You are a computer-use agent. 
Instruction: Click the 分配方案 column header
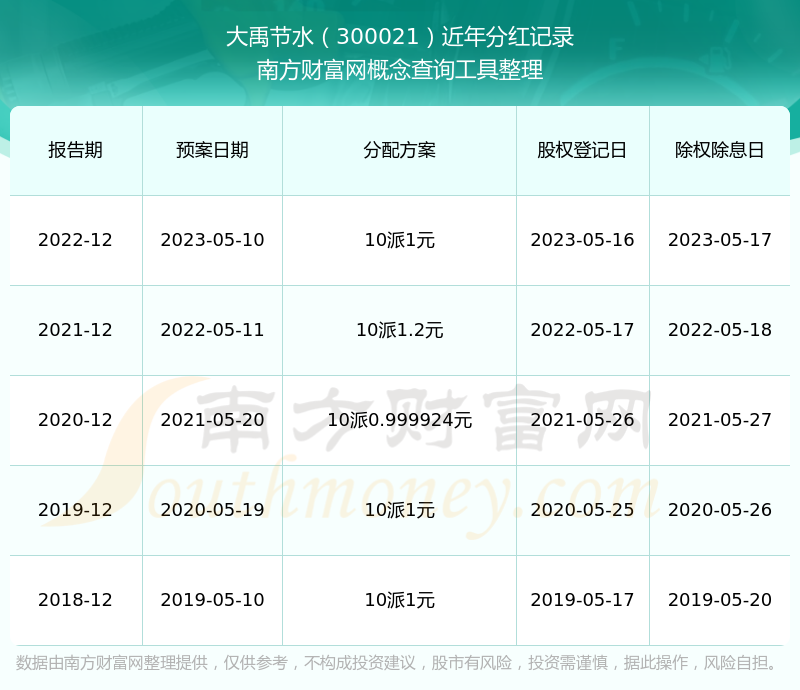pos(399,150)
